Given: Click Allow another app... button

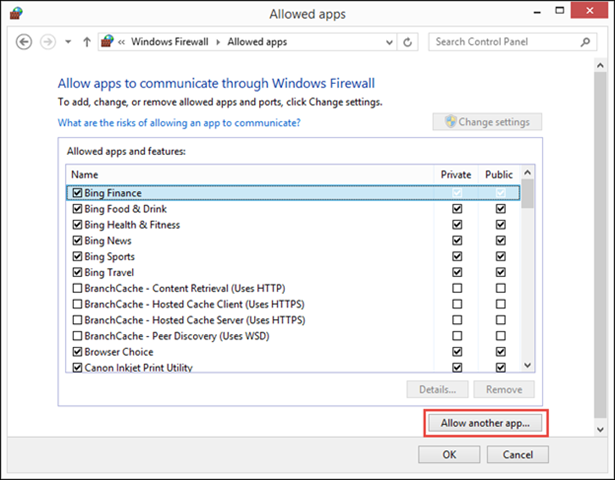Looking at the screenshot, I should (x=485, y=423).
